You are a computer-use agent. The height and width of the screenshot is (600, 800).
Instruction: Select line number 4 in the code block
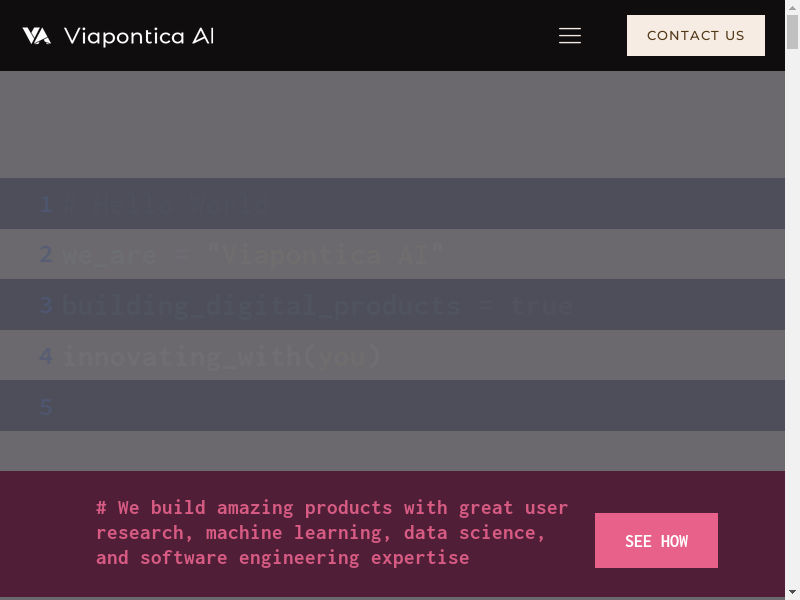click(x=45, y=356)
